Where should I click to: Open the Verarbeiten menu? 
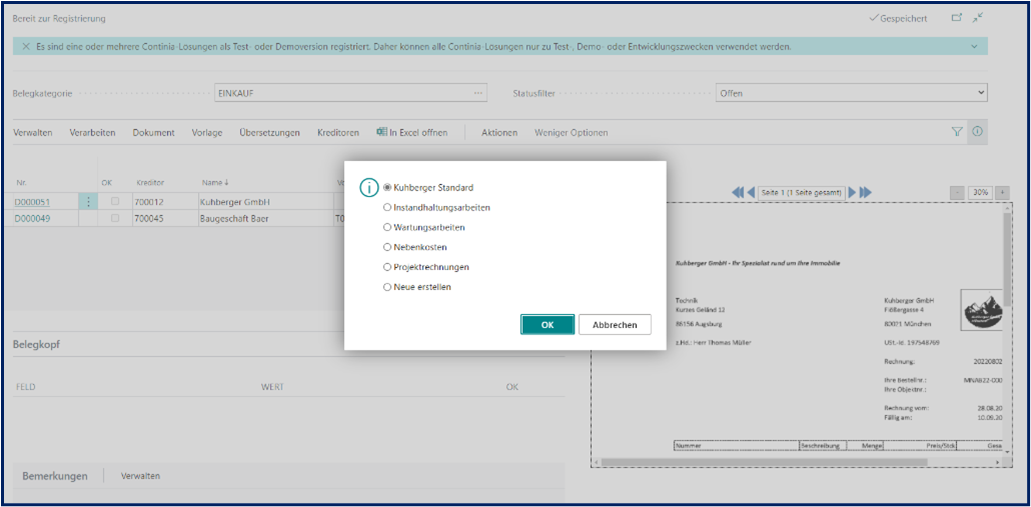click(92, 132)
